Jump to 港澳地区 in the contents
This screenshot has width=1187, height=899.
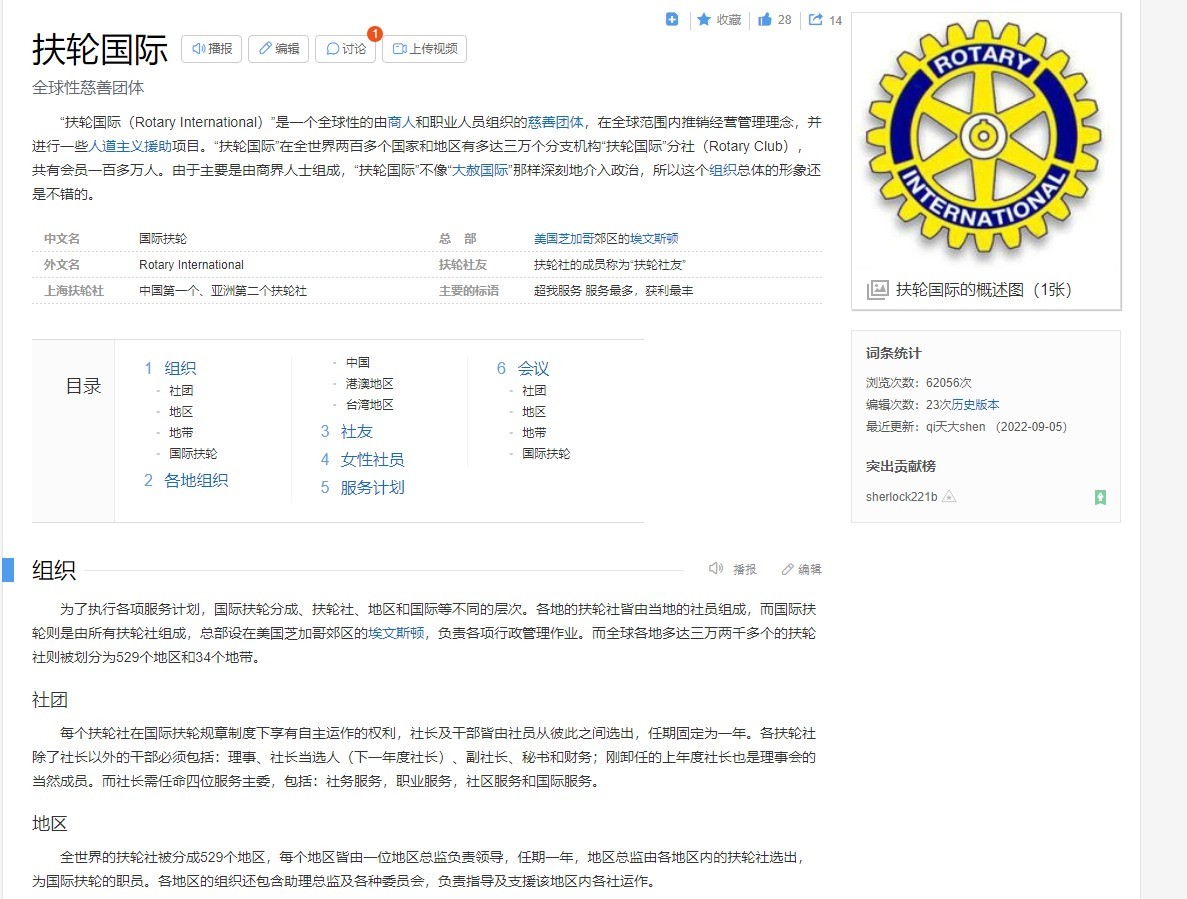[x=369, y=384]
